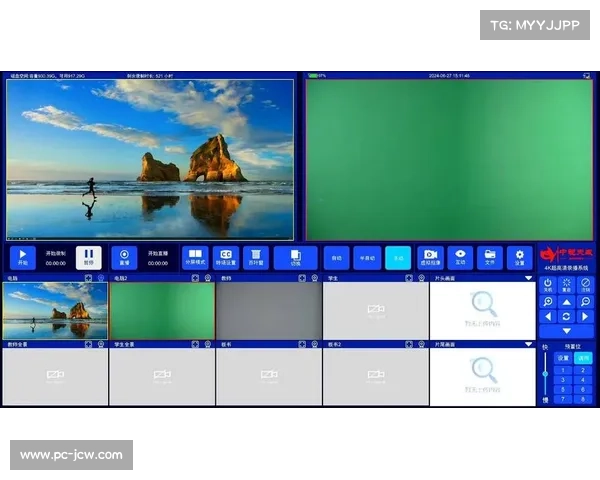
Task: Click the 设置 preset set button
Action: pos(563,357)
